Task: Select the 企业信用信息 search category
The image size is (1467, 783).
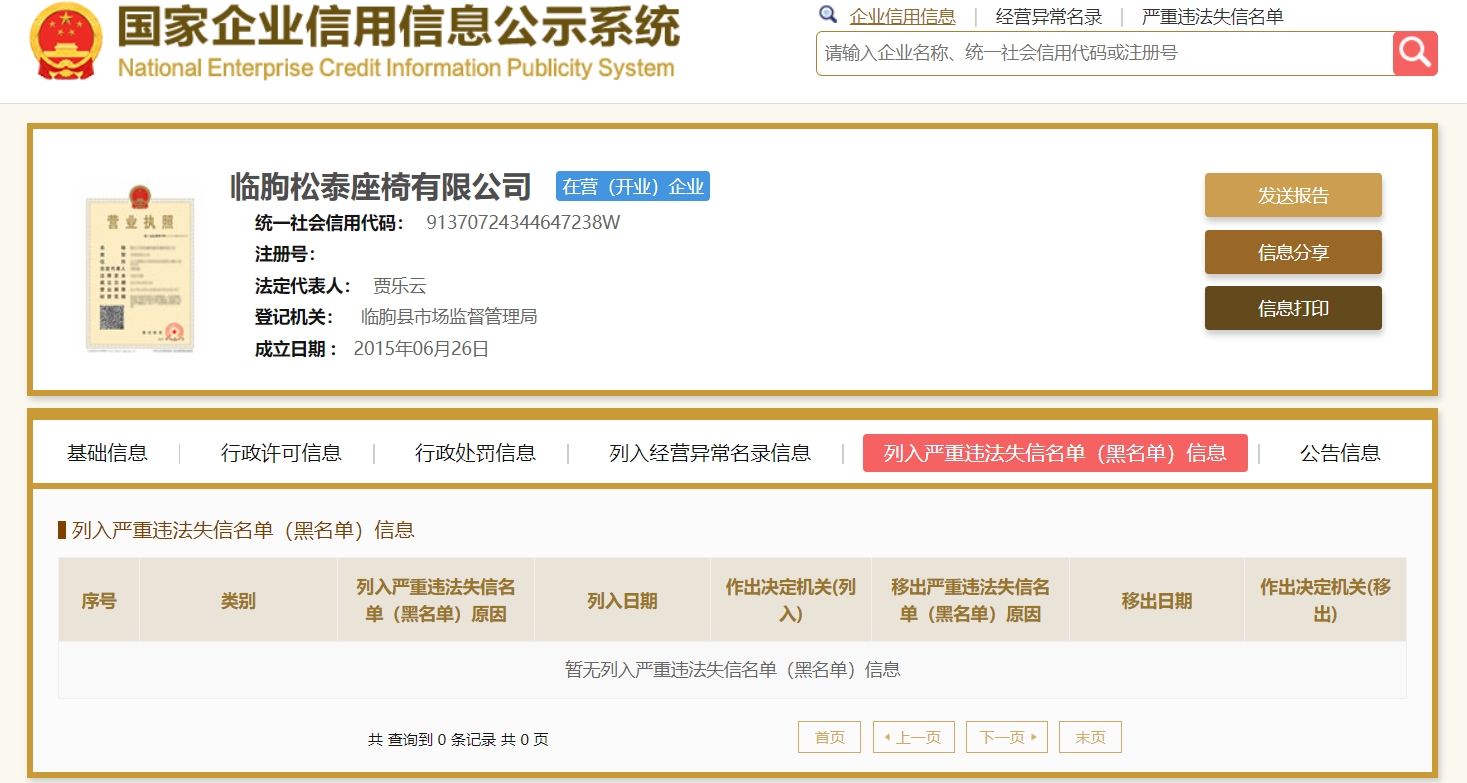Action: [902, 16]
